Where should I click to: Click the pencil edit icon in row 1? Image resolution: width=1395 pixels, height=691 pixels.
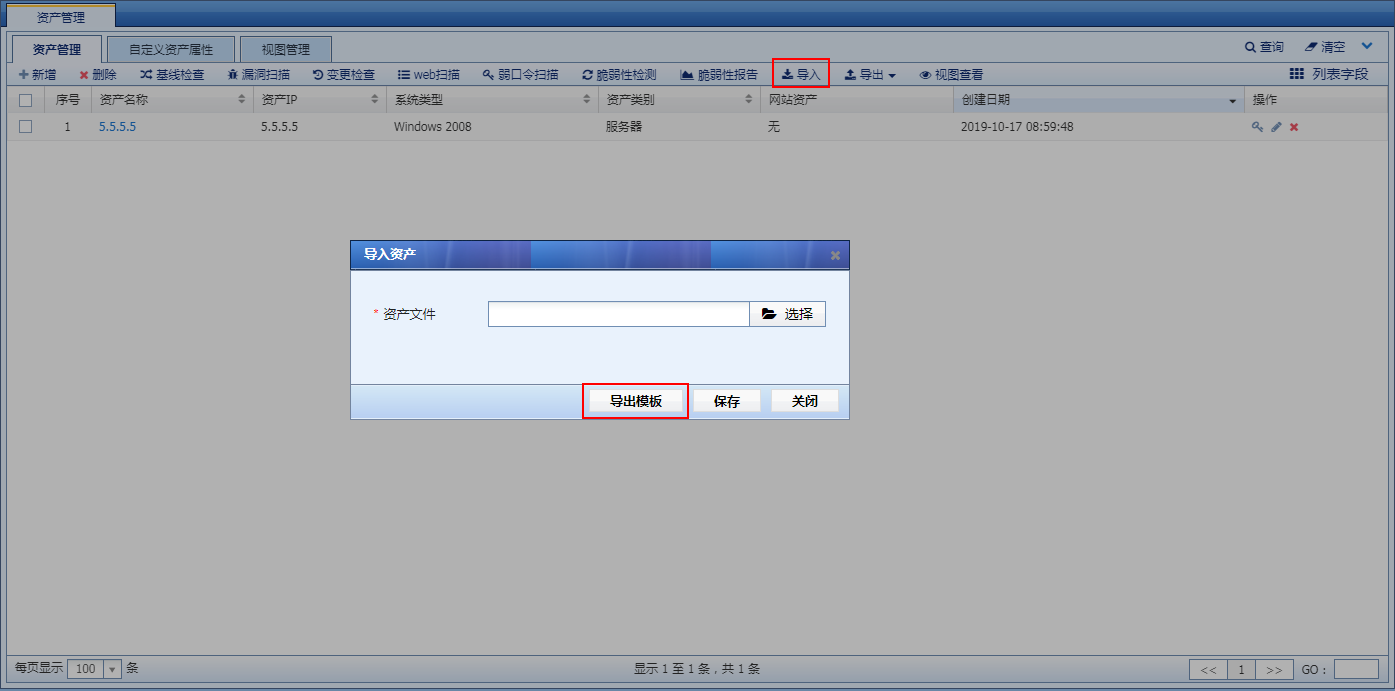1276,127
